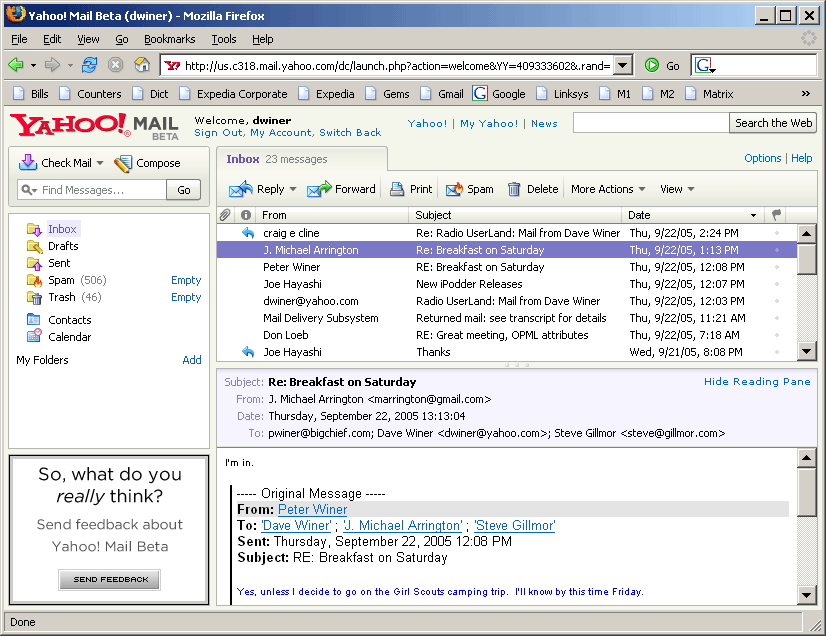Hide the Reading Pane

click(x=757, y=382)
